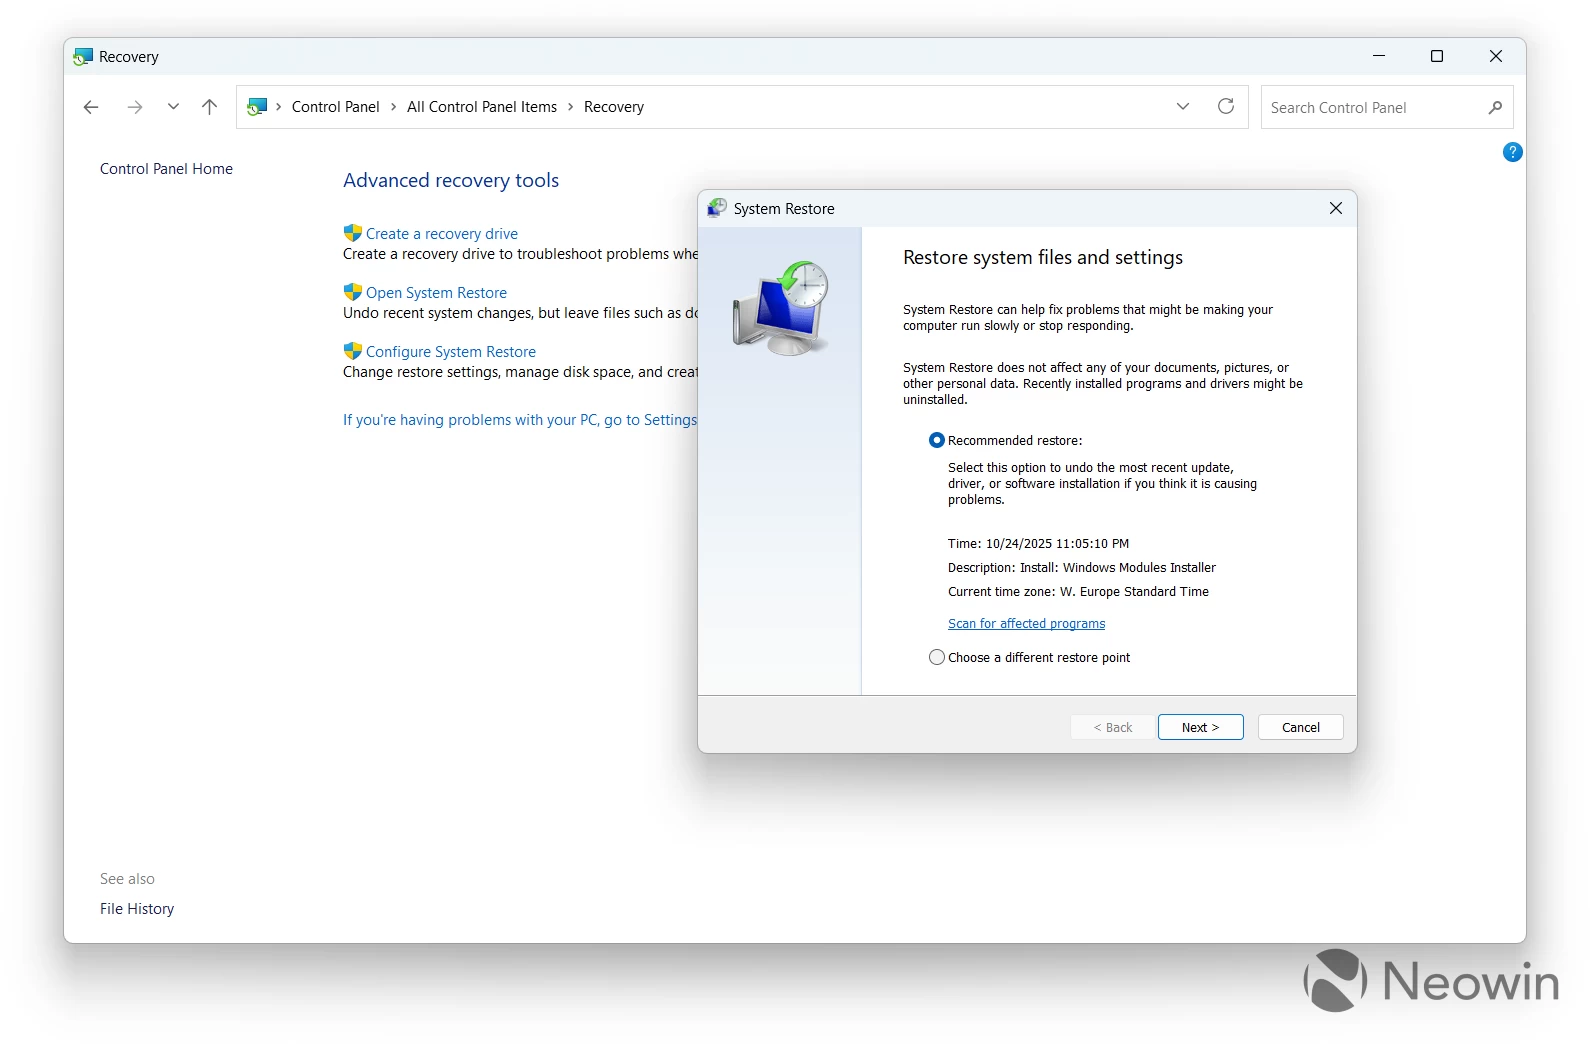
Task: Click the See also label
Action: 127,879
